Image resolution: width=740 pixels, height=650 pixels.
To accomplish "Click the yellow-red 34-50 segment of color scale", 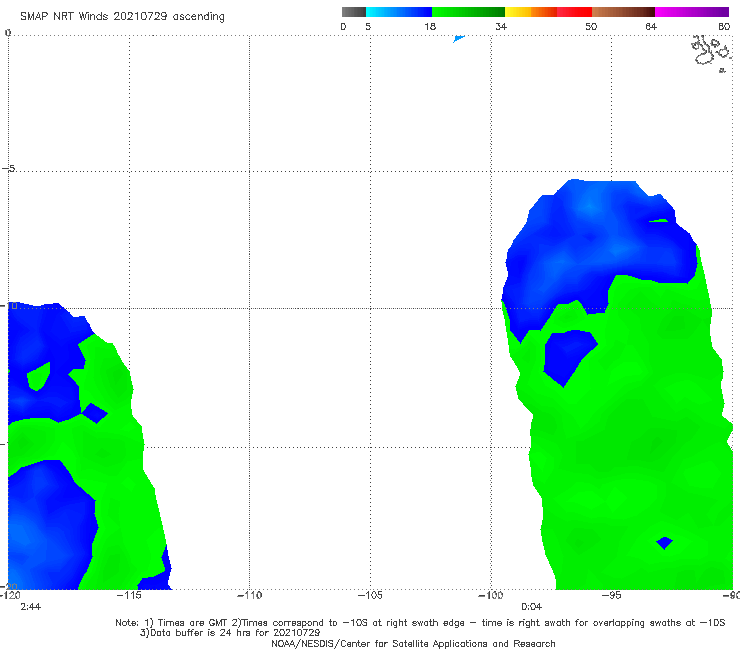I will (x=548, y=12).
